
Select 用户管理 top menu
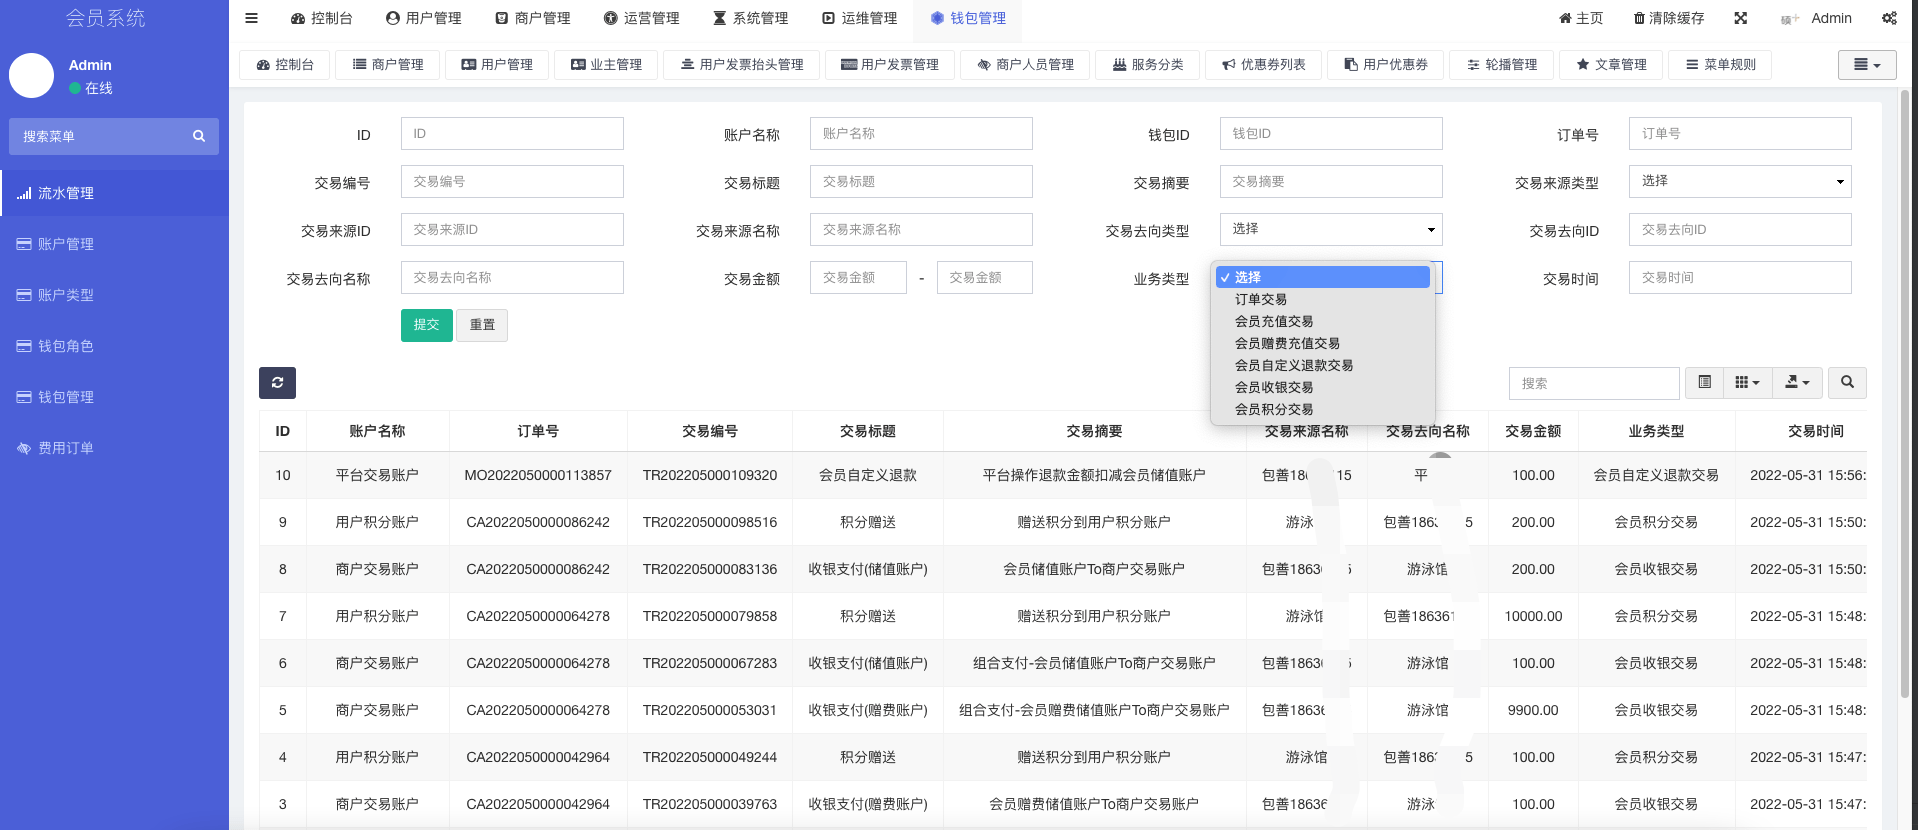(423, 18)
